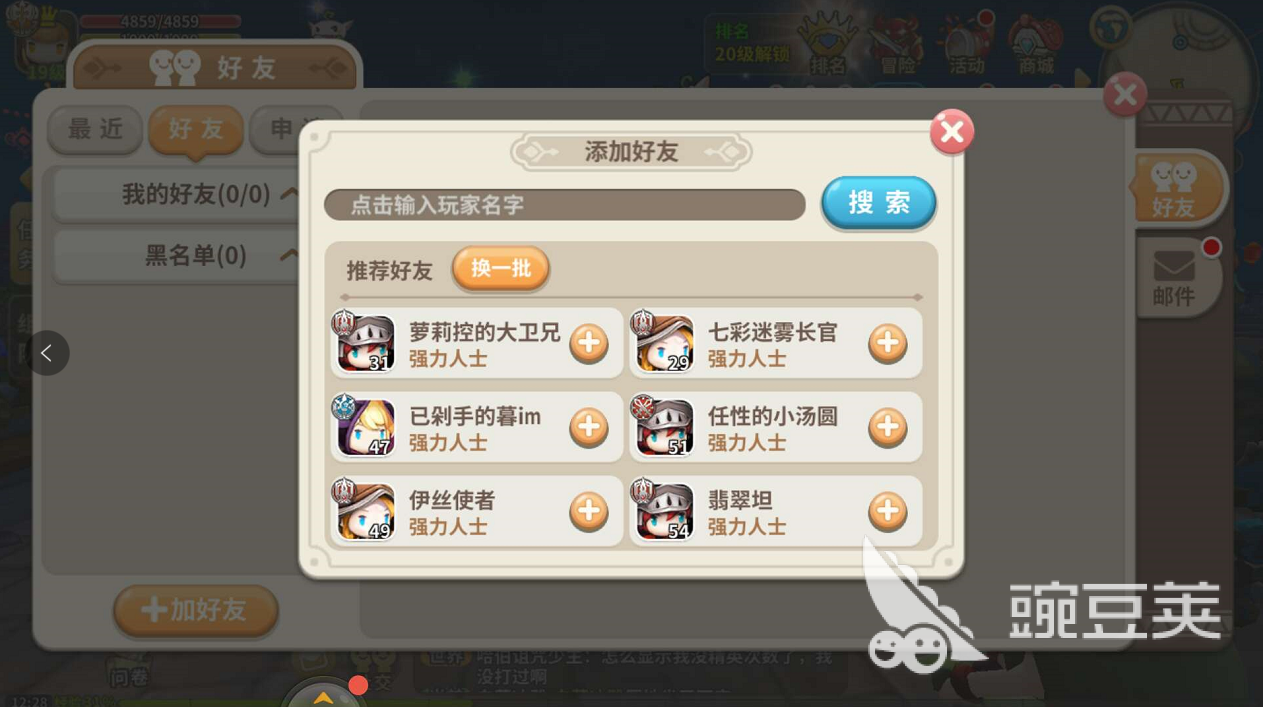Open the 冒险 adventure icon
Image resolution: width=1263 pixels, height=707 pixels.
click(897, 48)
